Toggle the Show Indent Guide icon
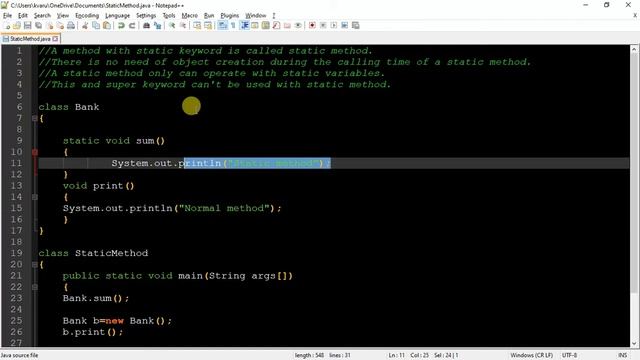640x360 pixels. pyautogui.click(x=245, y=25)
